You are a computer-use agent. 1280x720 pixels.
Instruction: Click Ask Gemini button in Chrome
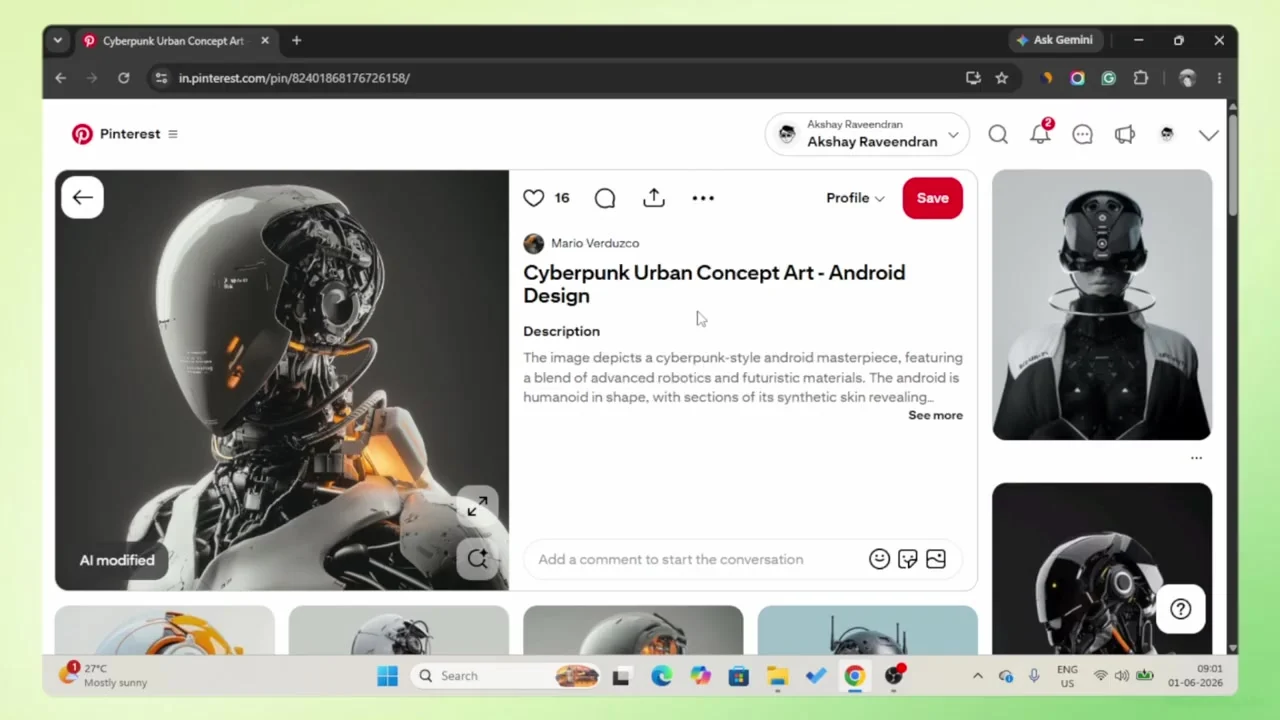[x=1055, y=40]
